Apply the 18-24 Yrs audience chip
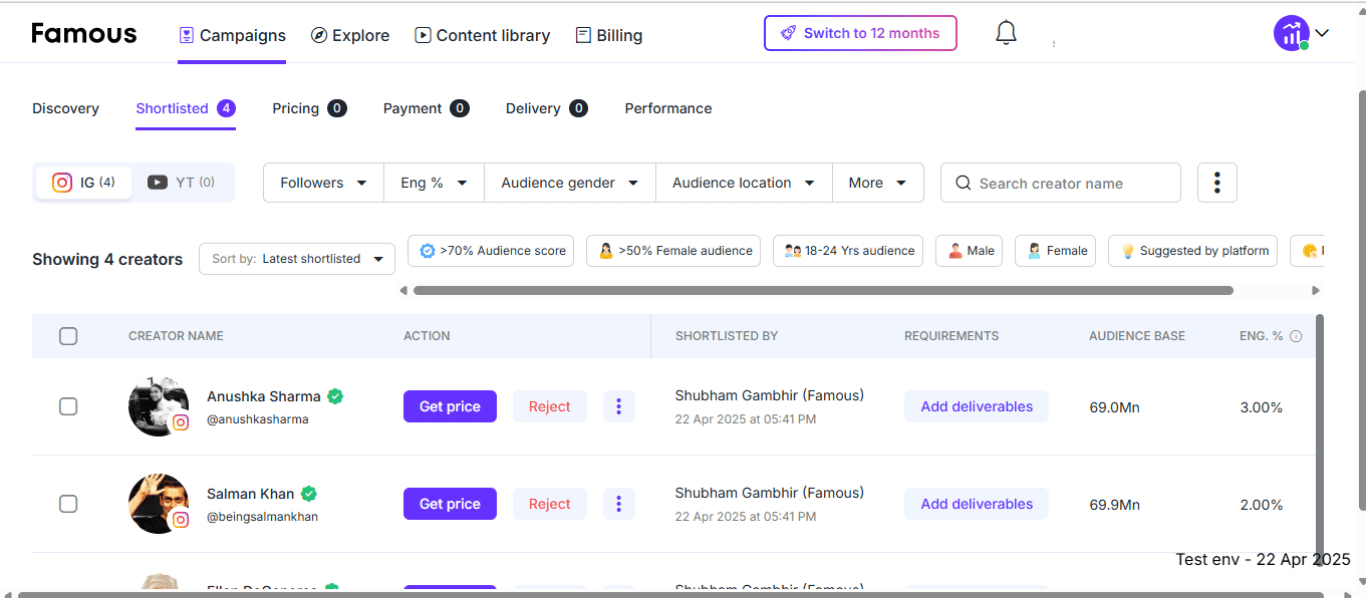The width and height of the screenshot is (1366, 599). [x=848, y=251]
